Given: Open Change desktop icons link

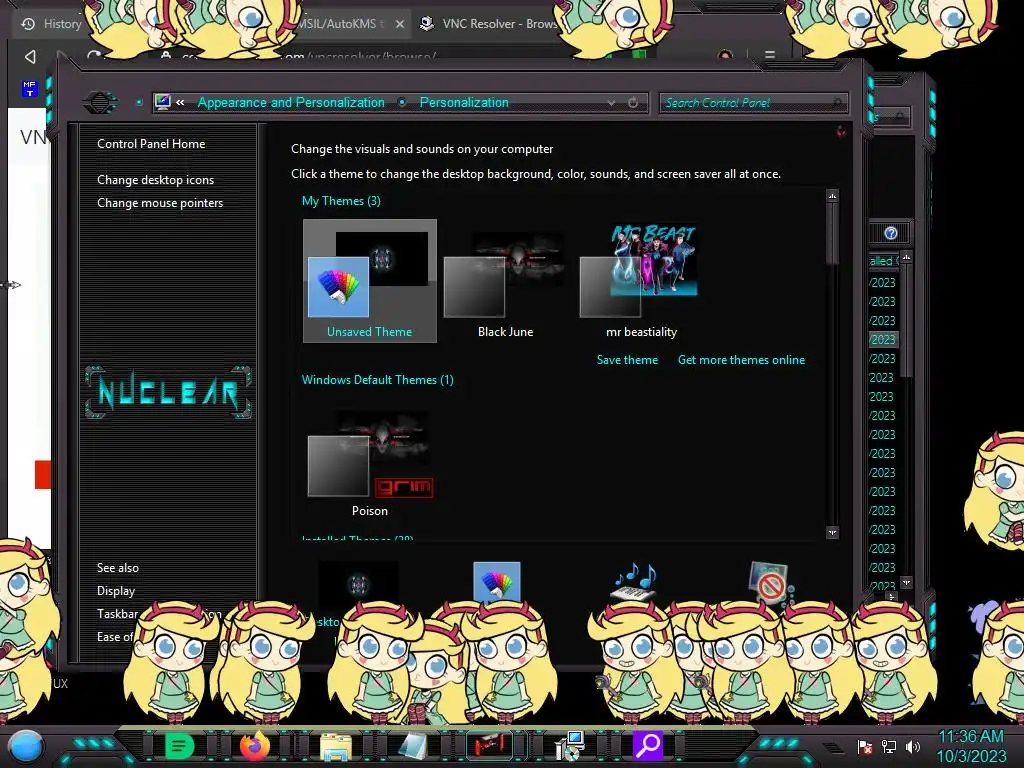Looking at the screenshot, I should (155, 180).
